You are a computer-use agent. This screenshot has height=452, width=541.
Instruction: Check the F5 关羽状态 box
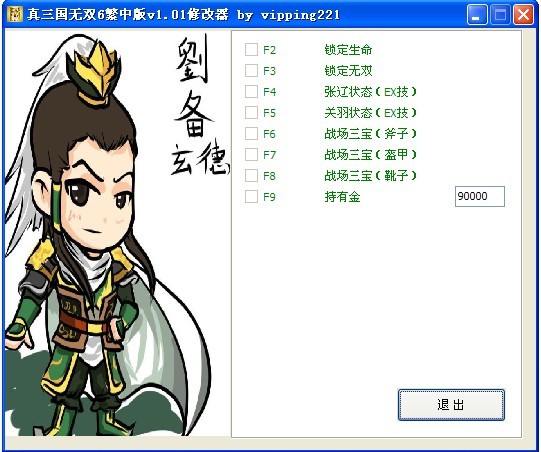click(251, 112)
